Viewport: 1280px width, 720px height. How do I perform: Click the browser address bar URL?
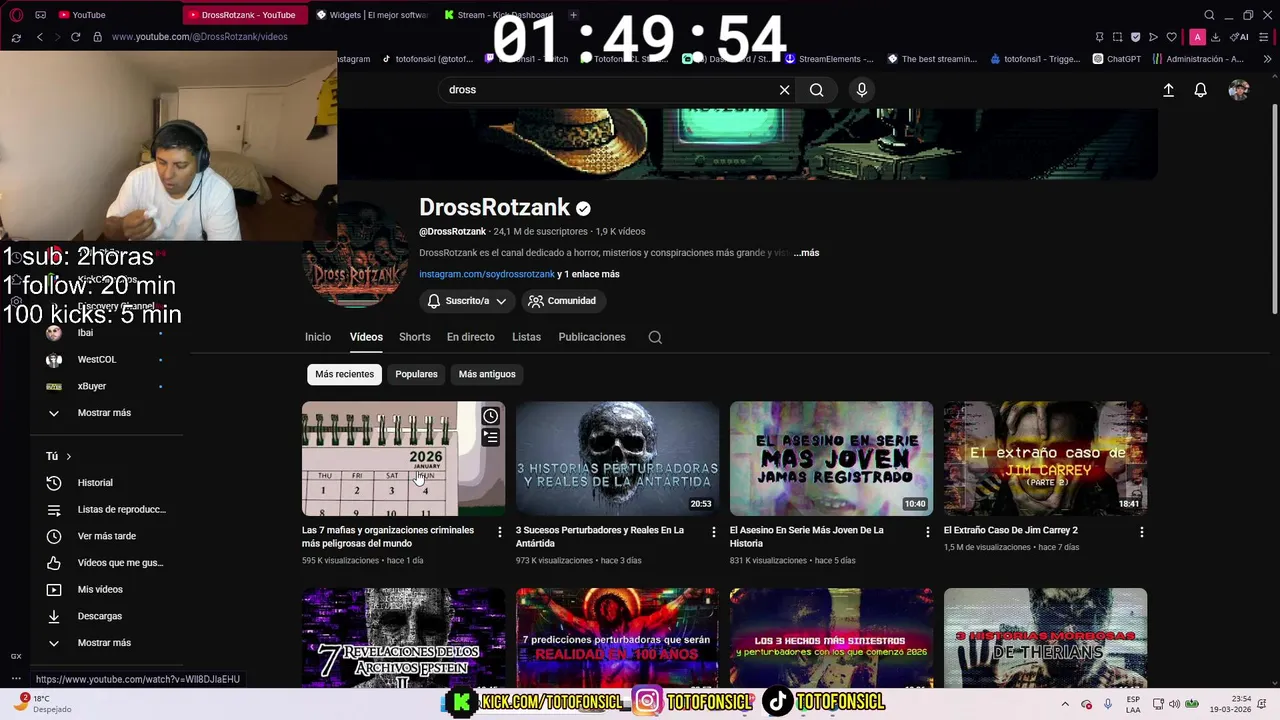tap(200, 37)
